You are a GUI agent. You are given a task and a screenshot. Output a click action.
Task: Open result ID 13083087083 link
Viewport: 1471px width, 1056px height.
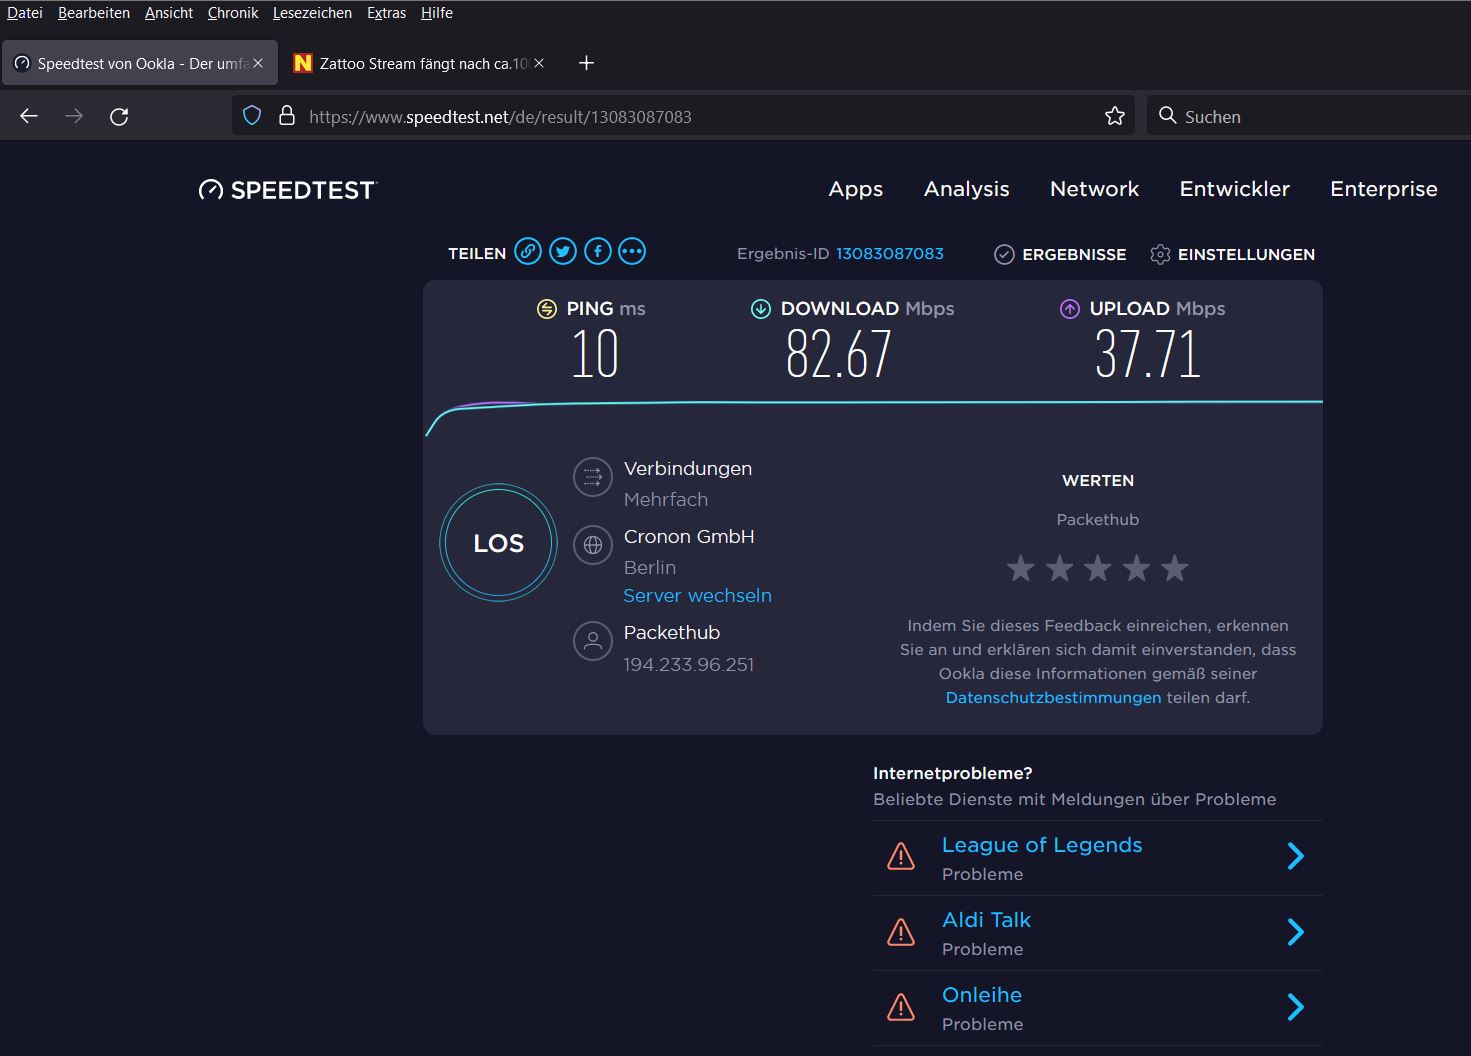890,254
